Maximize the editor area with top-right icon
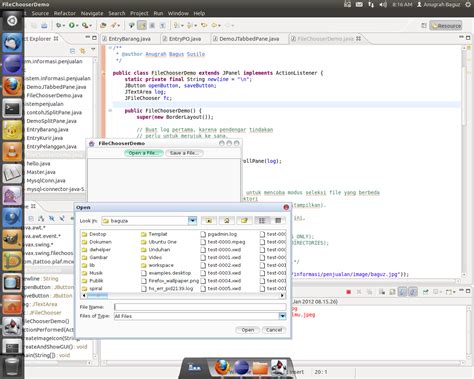 coord(468,38)
